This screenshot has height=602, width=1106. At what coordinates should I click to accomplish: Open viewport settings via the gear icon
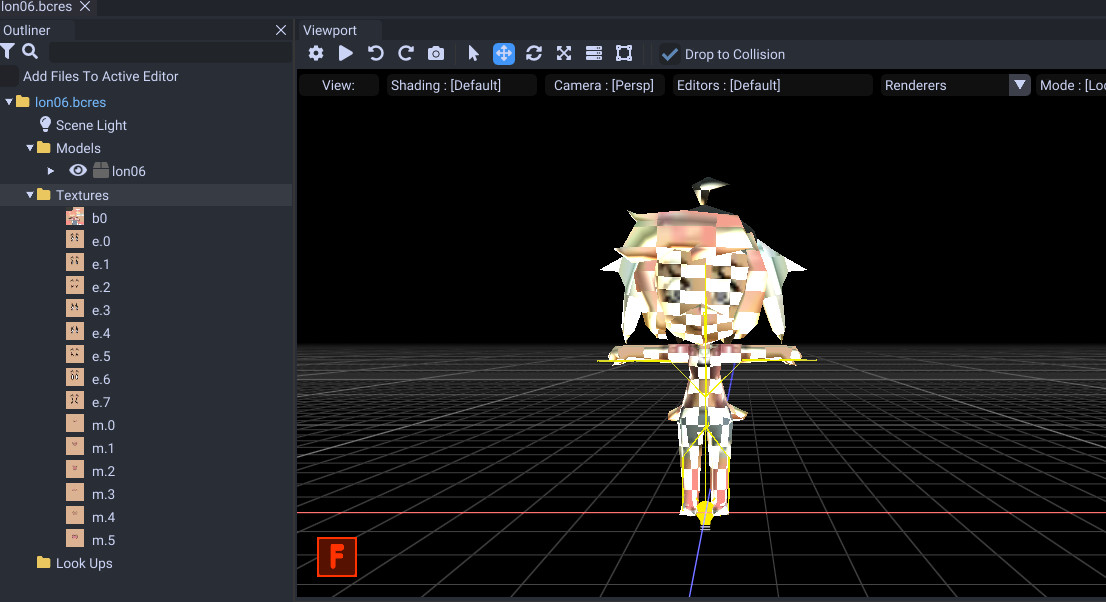tap(316, 53)
